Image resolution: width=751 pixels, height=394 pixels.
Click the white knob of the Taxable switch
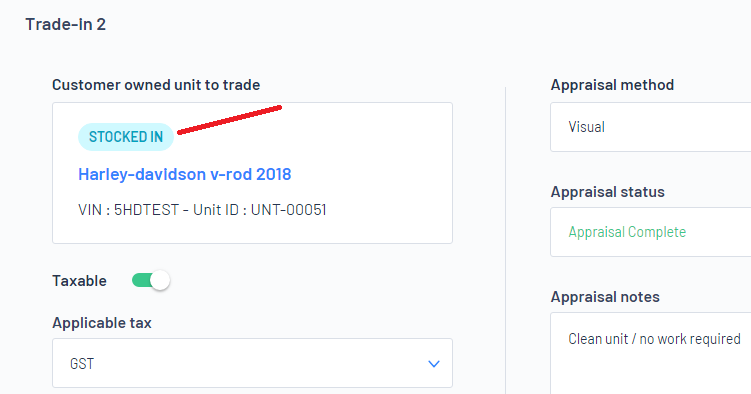point(160,280)
